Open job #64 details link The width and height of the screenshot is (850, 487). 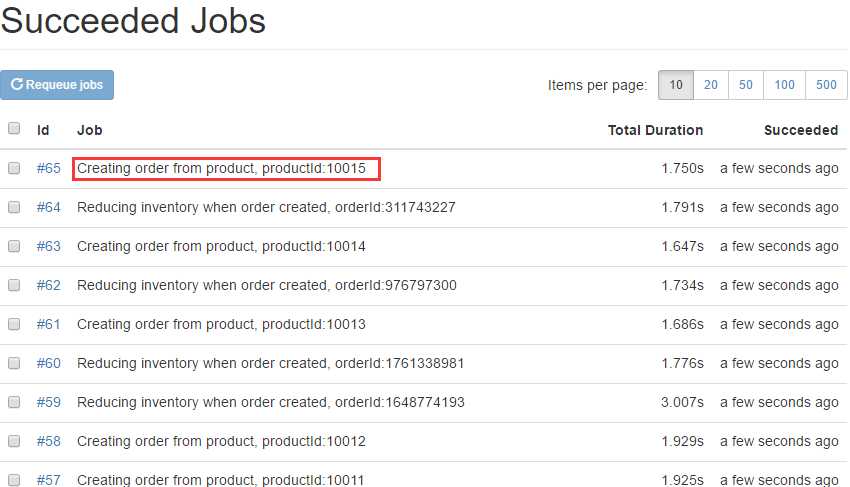click(x=49, y=208)
